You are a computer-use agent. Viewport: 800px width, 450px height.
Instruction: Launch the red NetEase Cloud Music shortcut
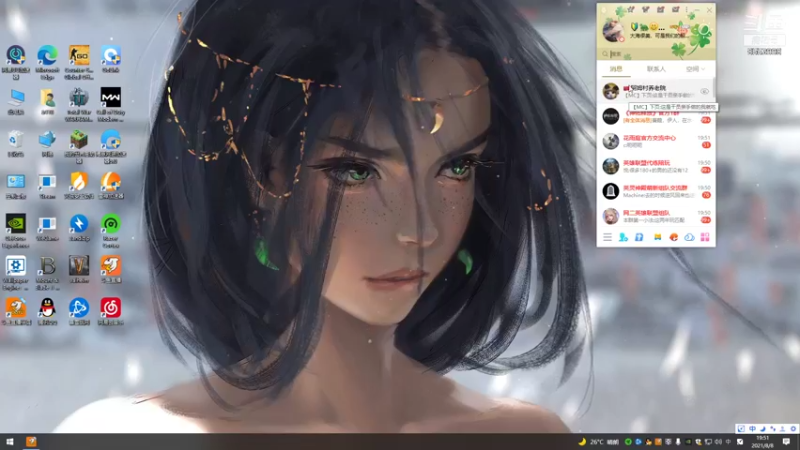click(111, 311)
